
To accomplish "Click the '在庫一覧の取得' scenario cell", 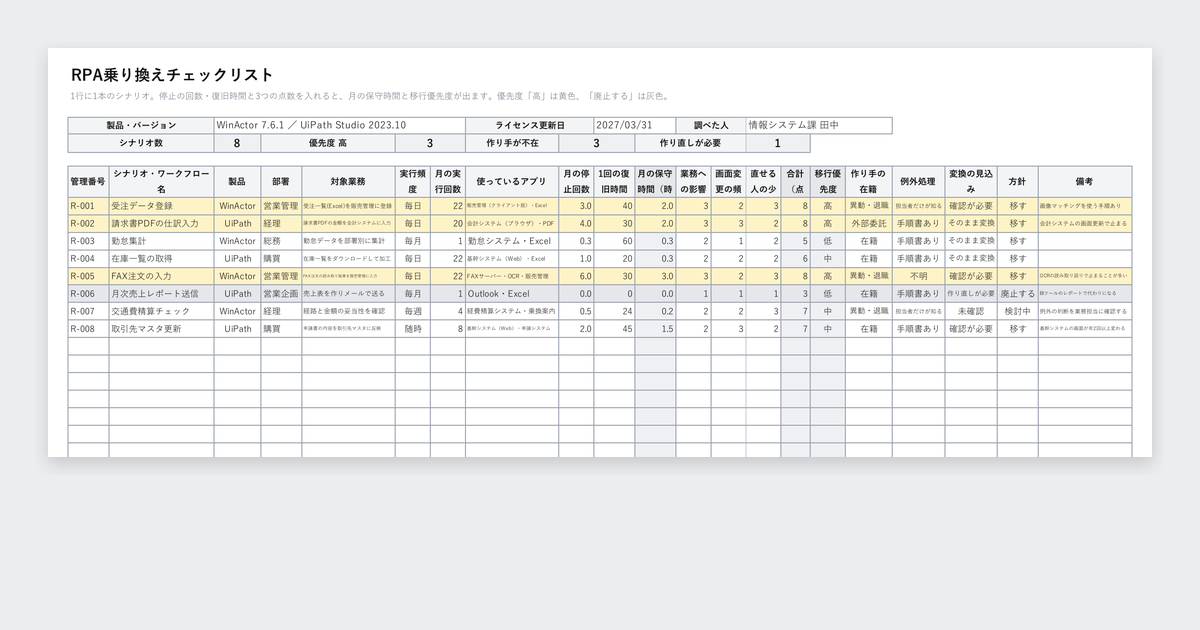I will click(x=161, y=258).
